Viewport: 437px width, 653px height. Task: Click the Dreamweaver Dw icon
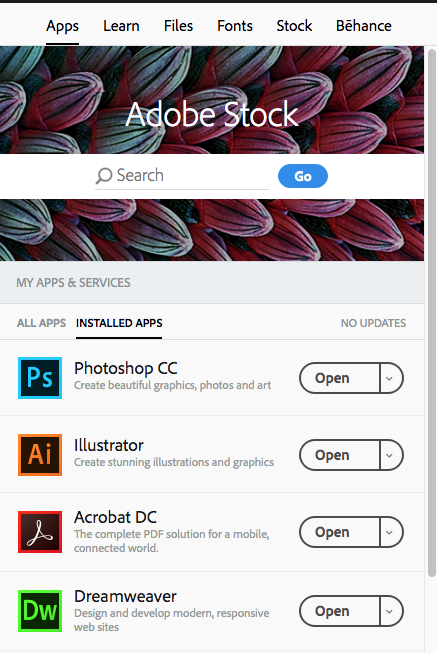pyautogui.click(x=40, y=611)
